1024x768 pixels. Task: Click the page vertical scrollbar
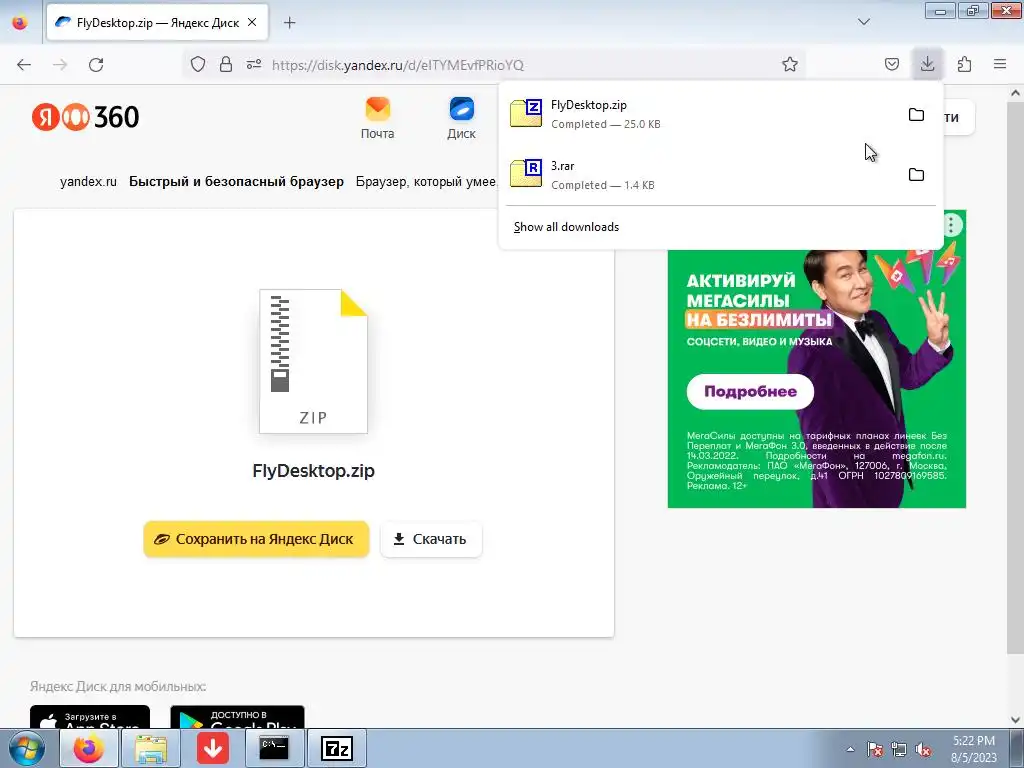pos(1015,376)
